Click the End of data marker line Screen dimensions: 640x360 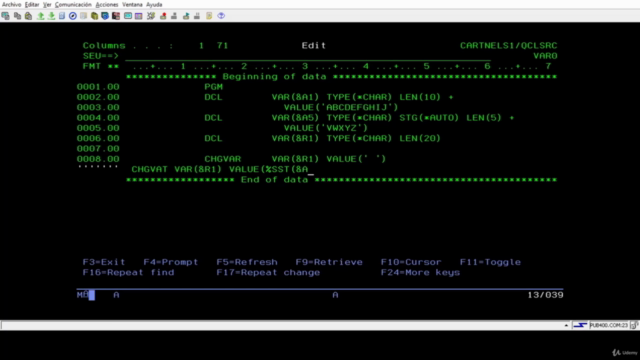341,180
